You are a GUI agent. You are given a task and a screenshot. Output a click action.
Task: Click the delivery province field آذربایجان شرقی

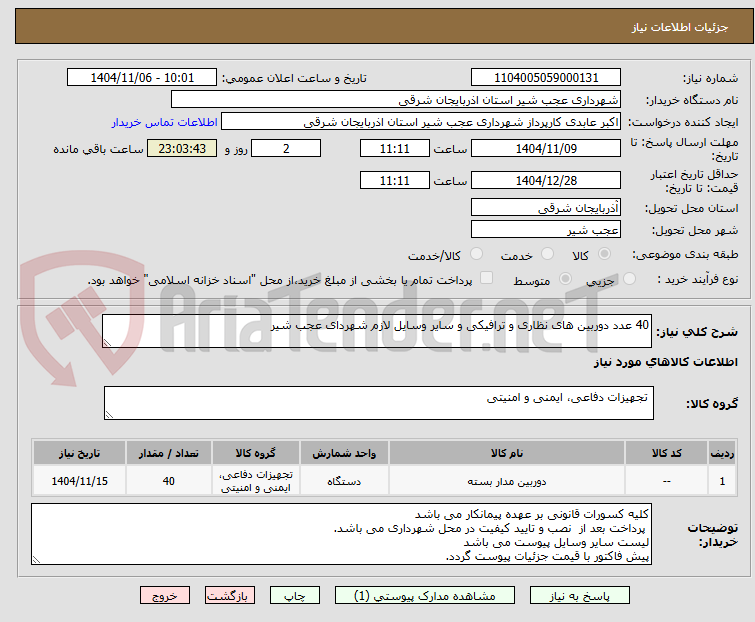point(546,207)
